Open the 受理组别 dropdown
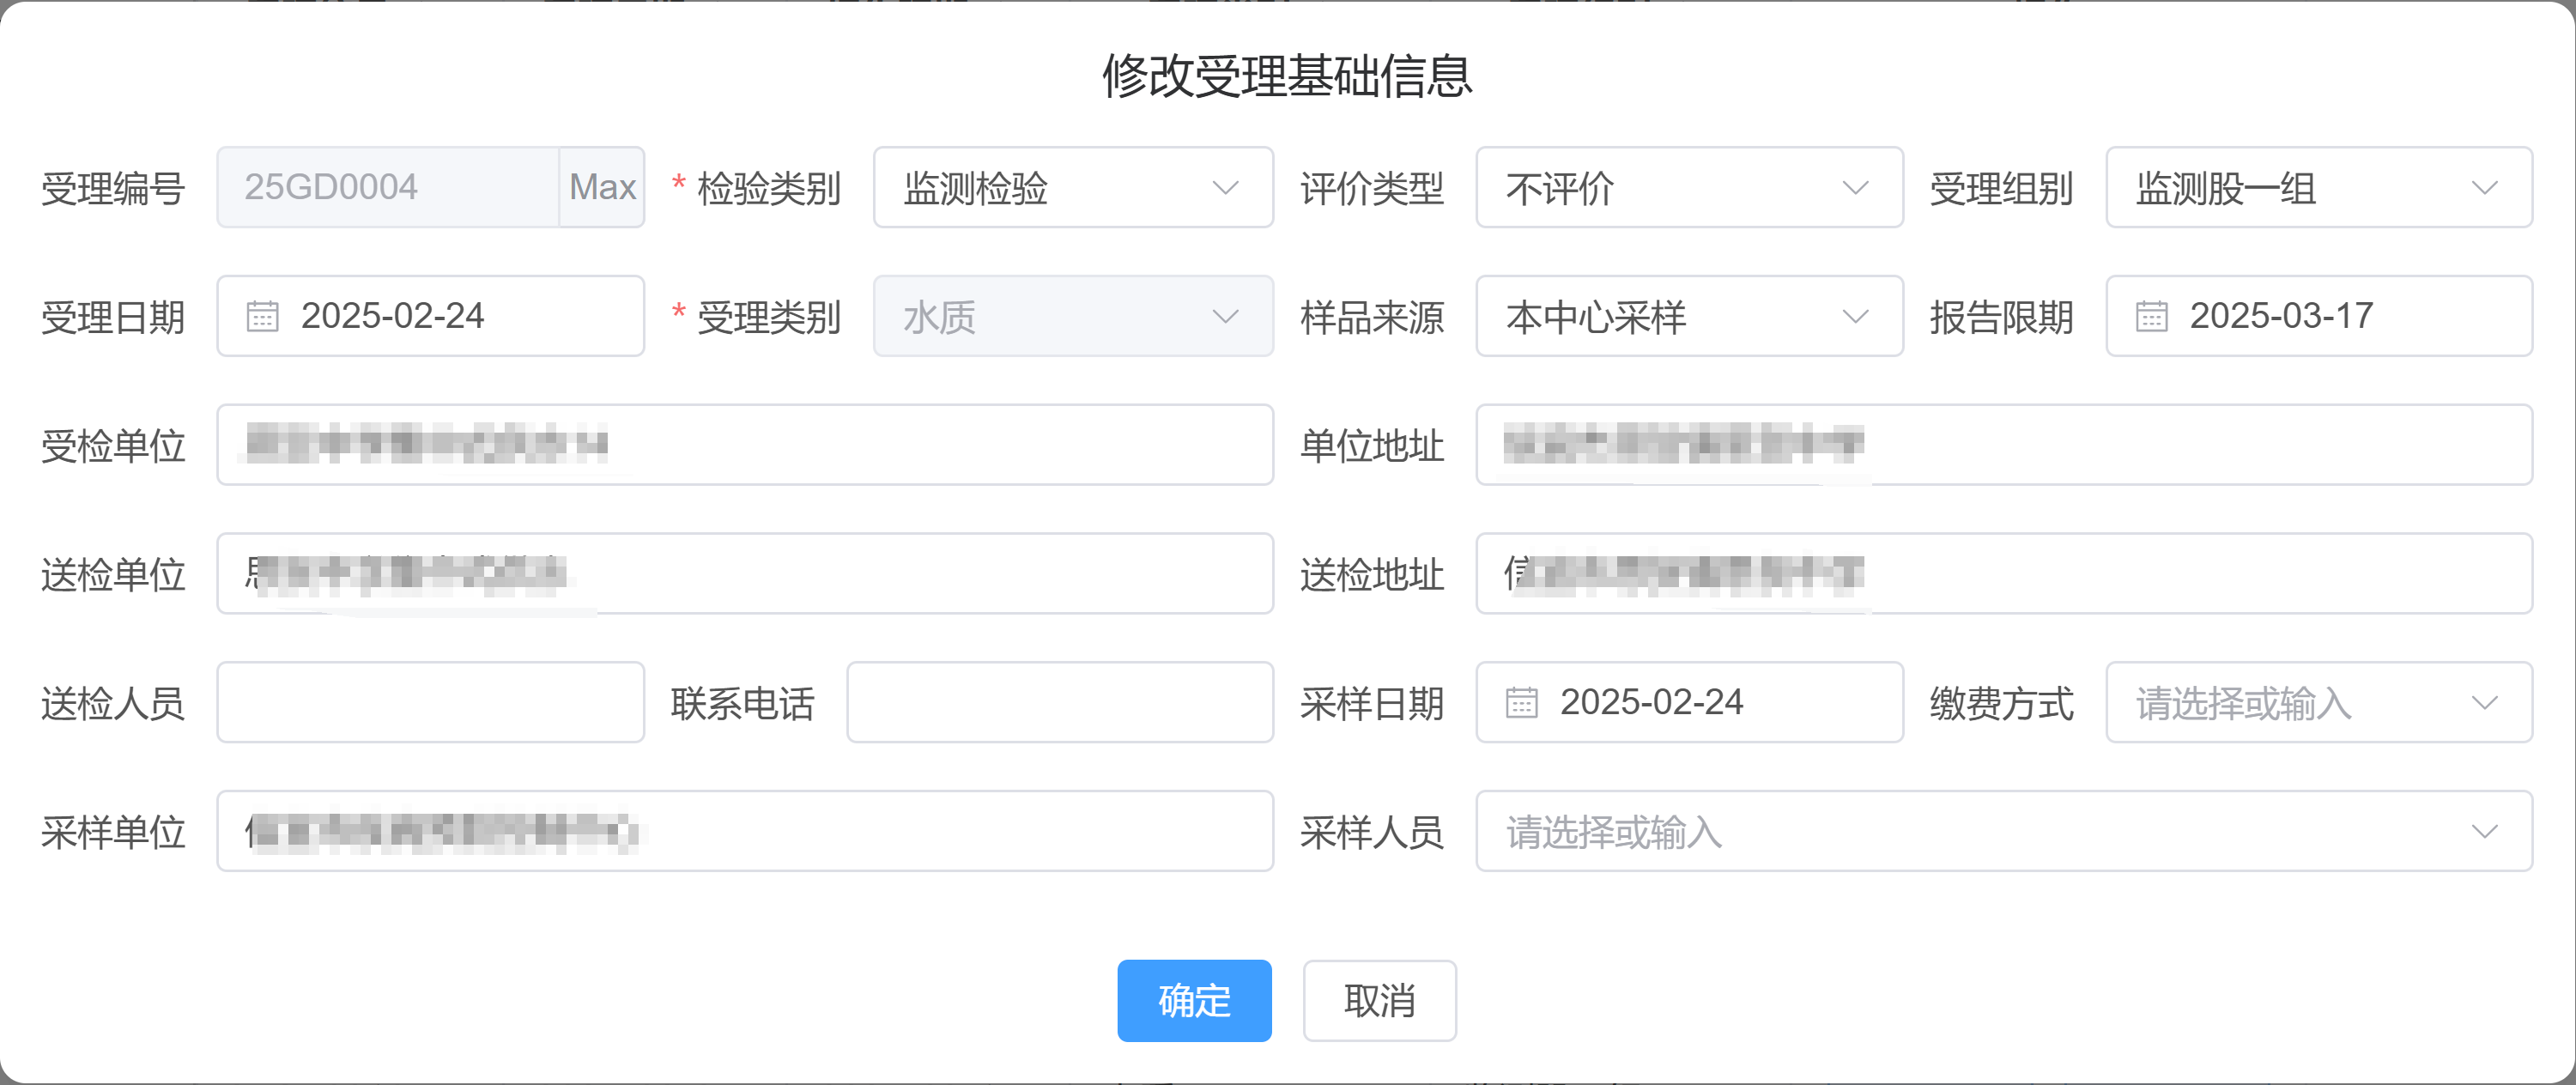The image size is (2576, 1085). tap(2318, 187)
